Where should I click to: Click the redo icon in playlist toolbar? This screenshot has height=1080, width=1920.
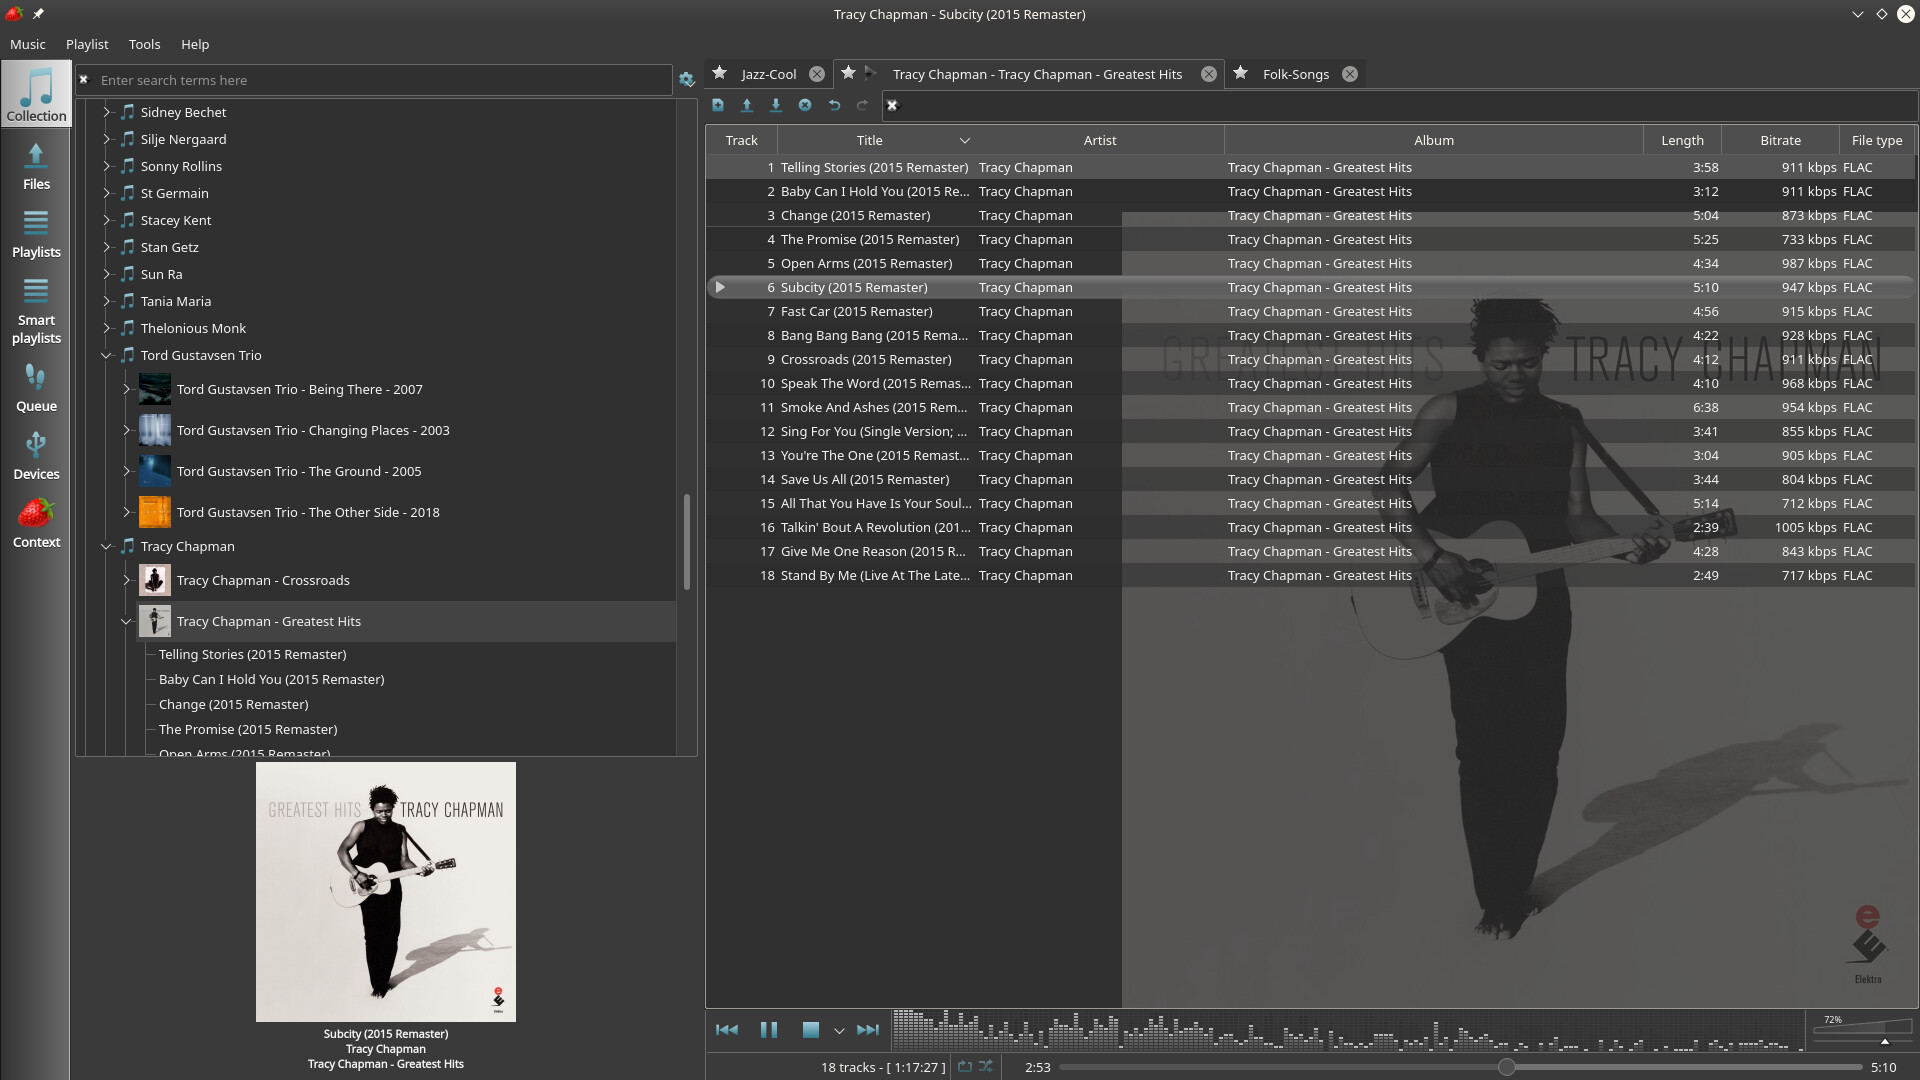pos(862,105)
